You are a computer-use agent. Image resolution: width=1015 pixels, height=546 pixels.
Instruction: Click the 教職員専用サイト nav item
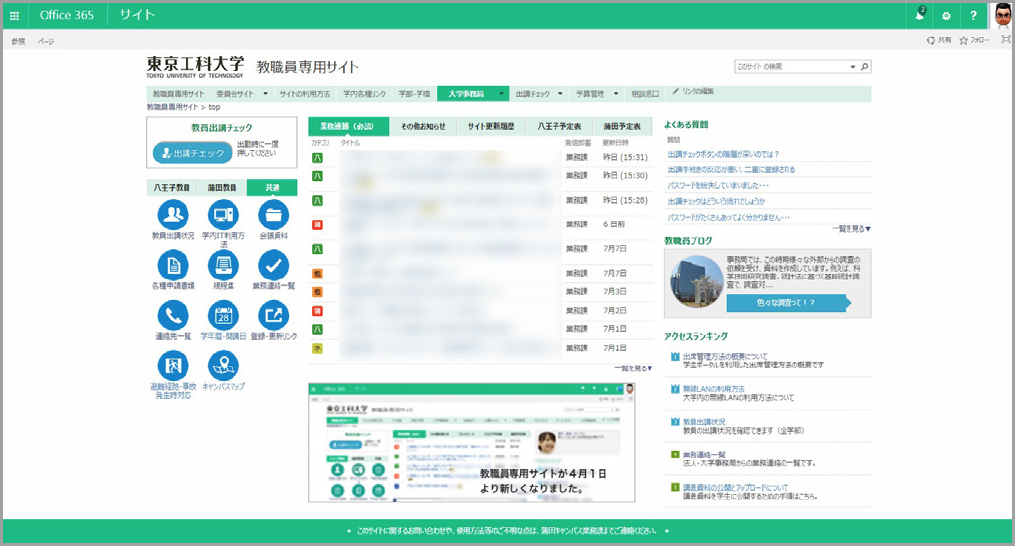[178, 94]
